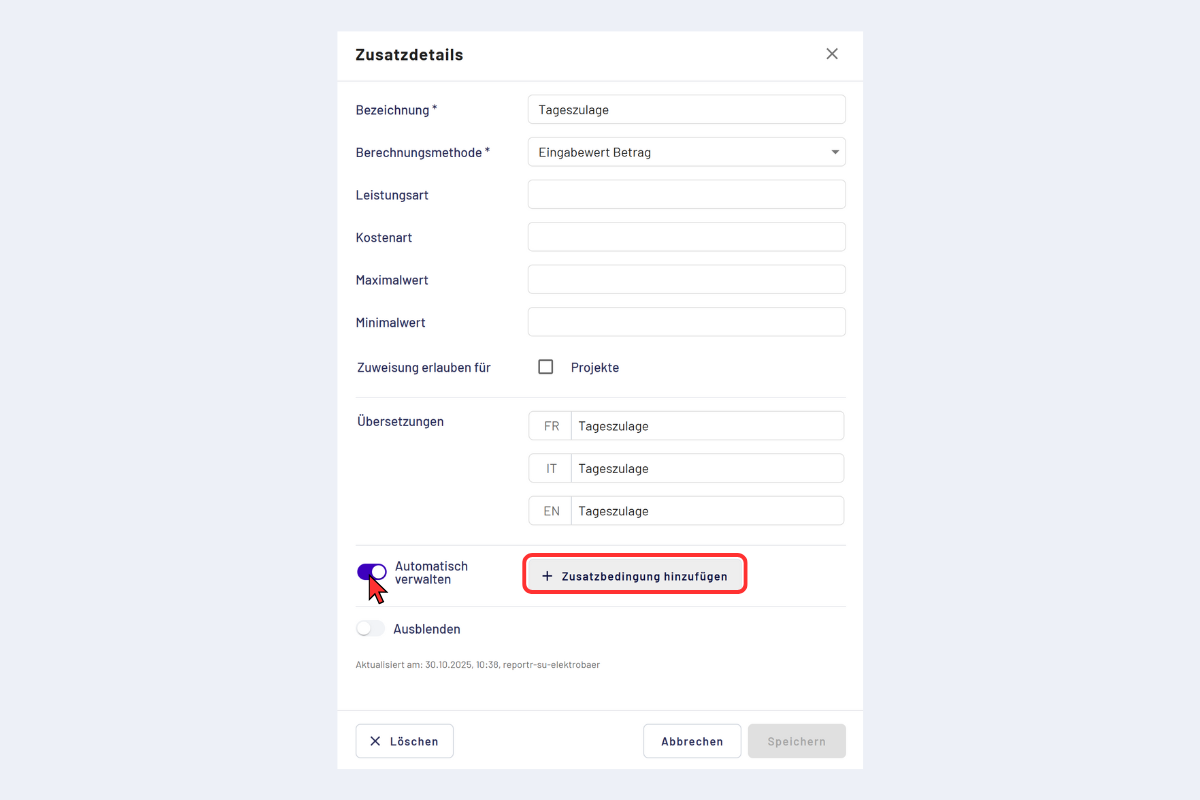Click the plus icon for Zusatzbedingung
Image resolution: width=1200 pixels, height=800 pixels.
[x=547, y=576]
